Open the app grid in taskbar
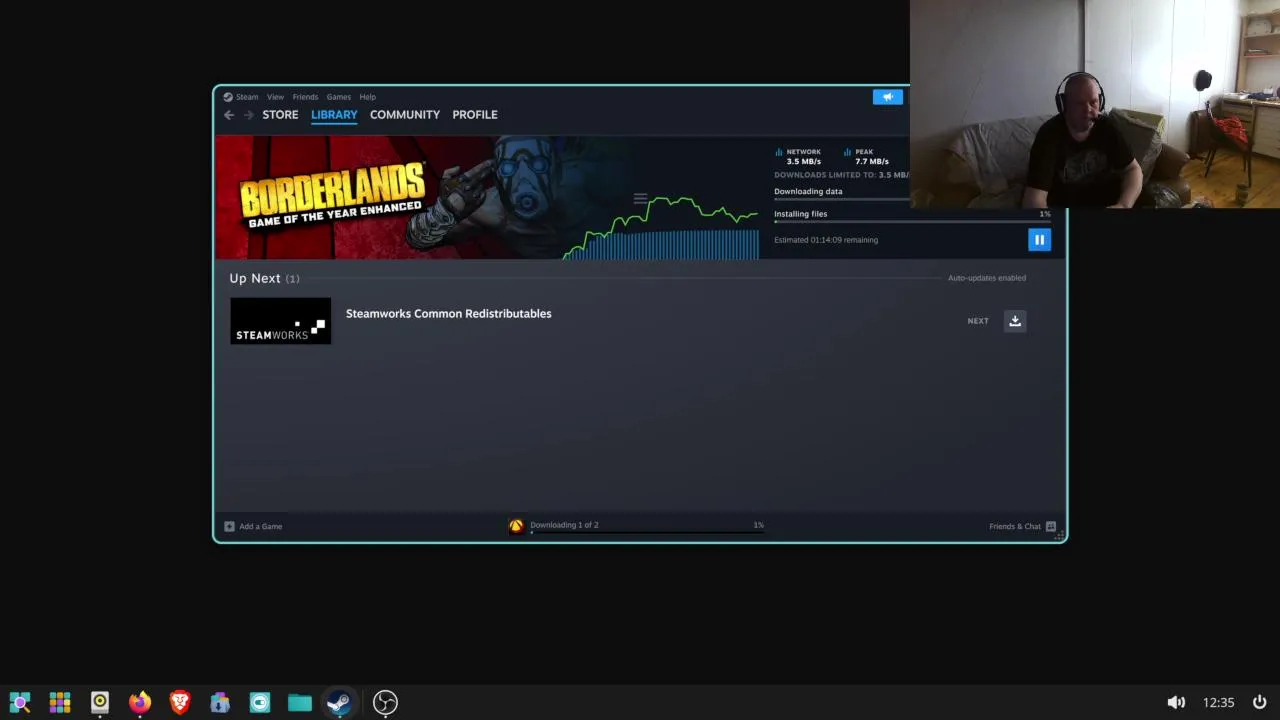The height and width of the screenshot is (720, 1280). (60, 703)
